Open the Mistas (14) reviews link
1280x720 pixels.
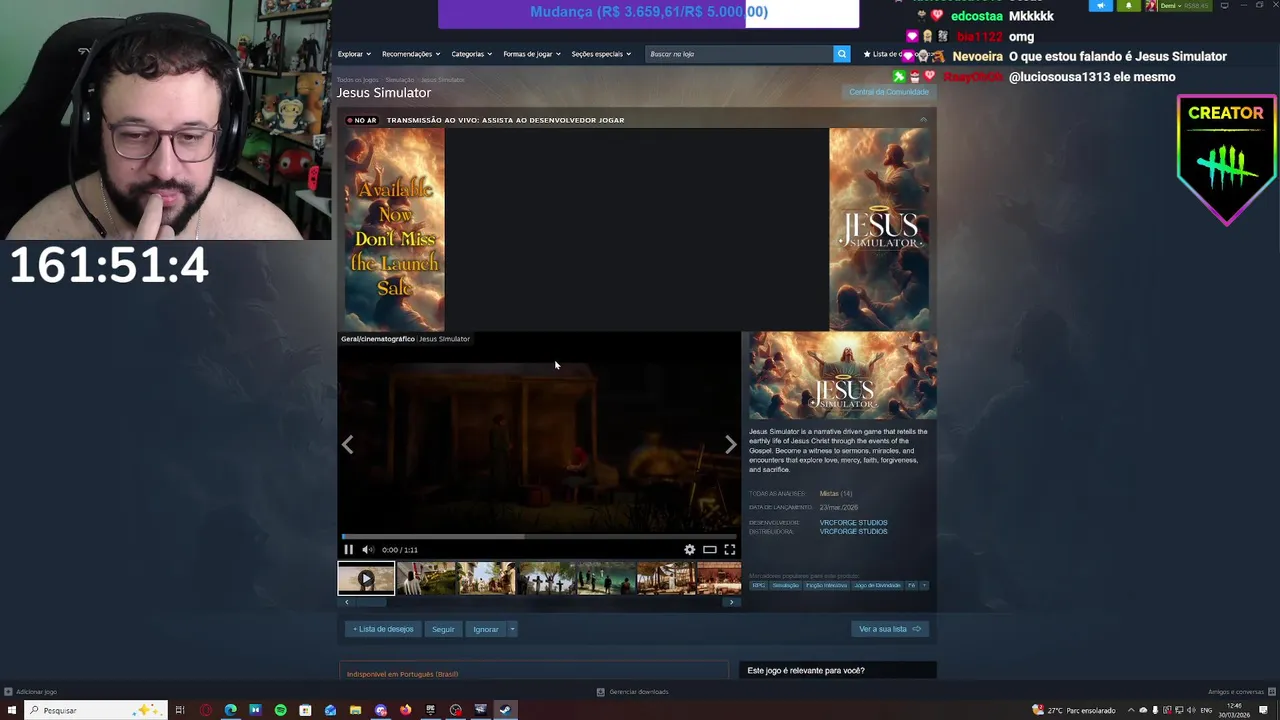[836, 494]
